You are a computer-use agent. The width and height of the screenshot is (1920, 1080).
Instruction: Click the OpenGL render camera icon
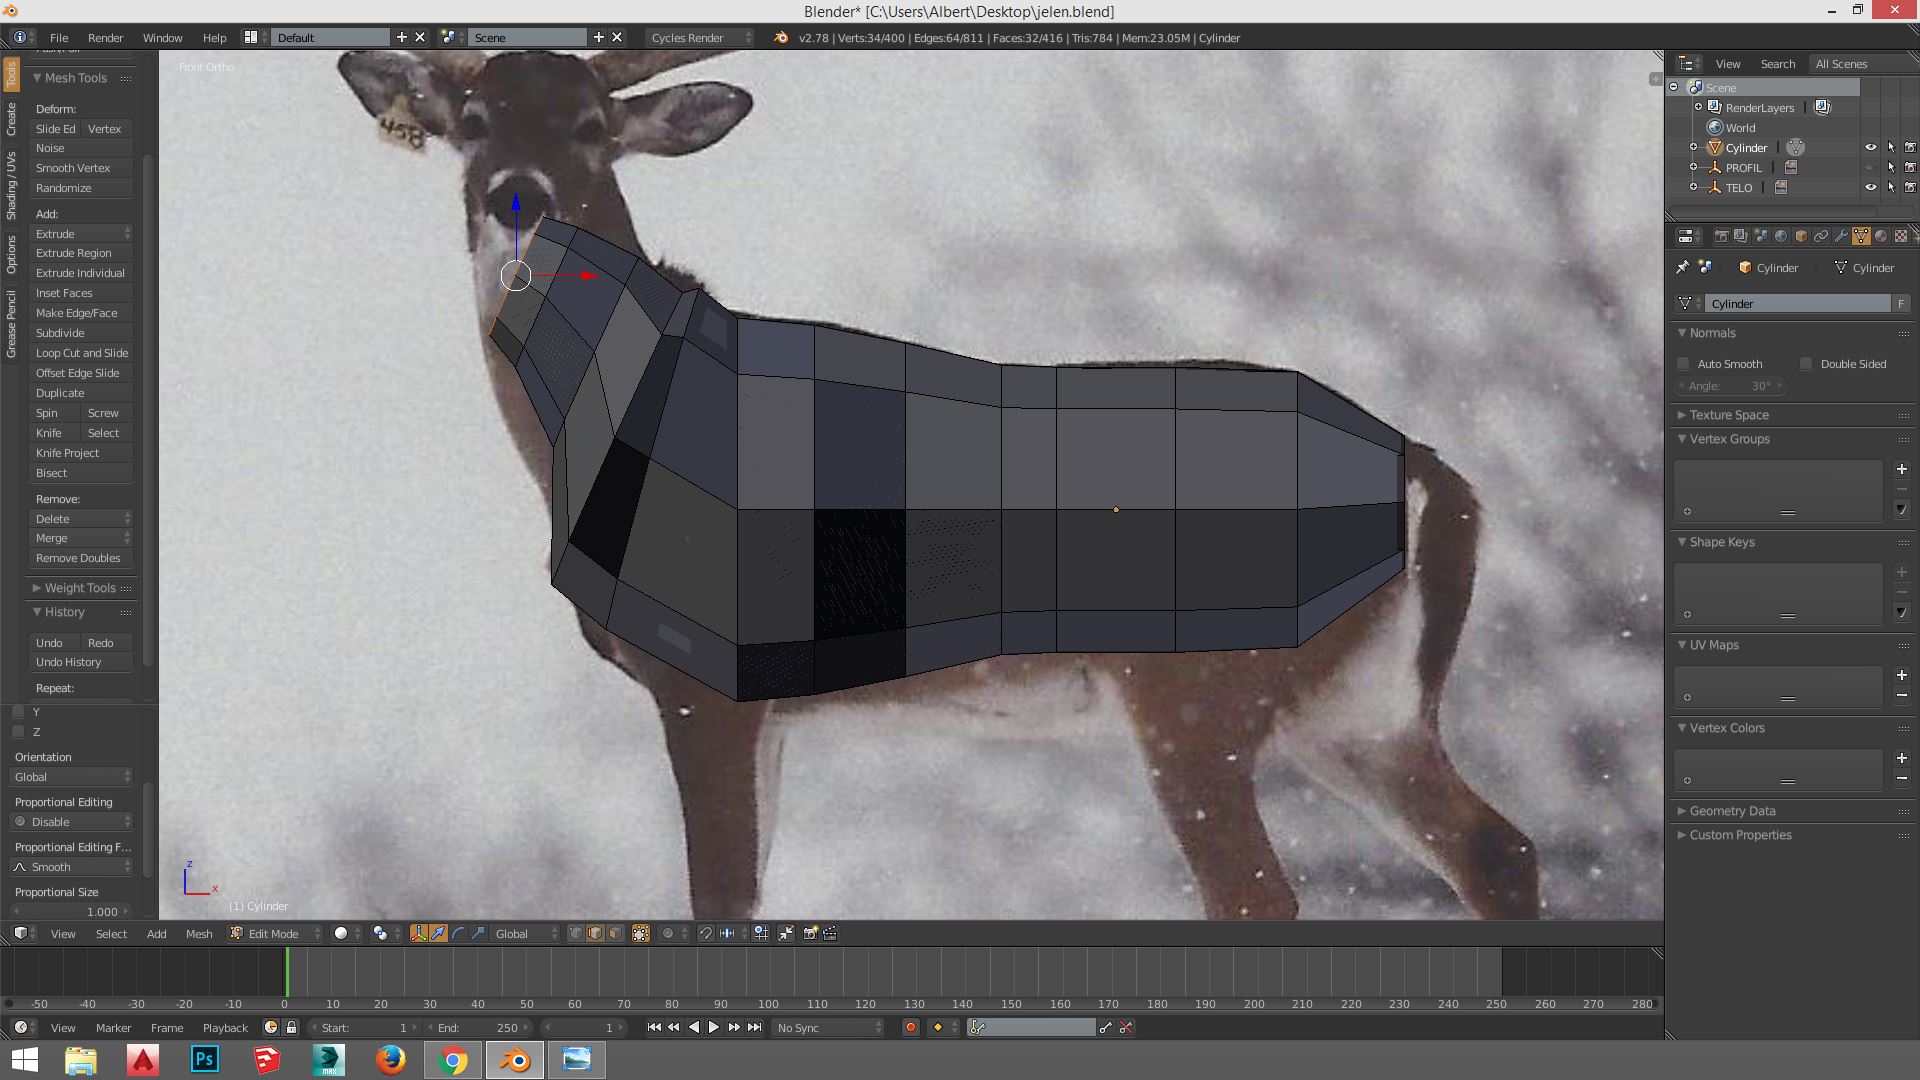[810, 933]
